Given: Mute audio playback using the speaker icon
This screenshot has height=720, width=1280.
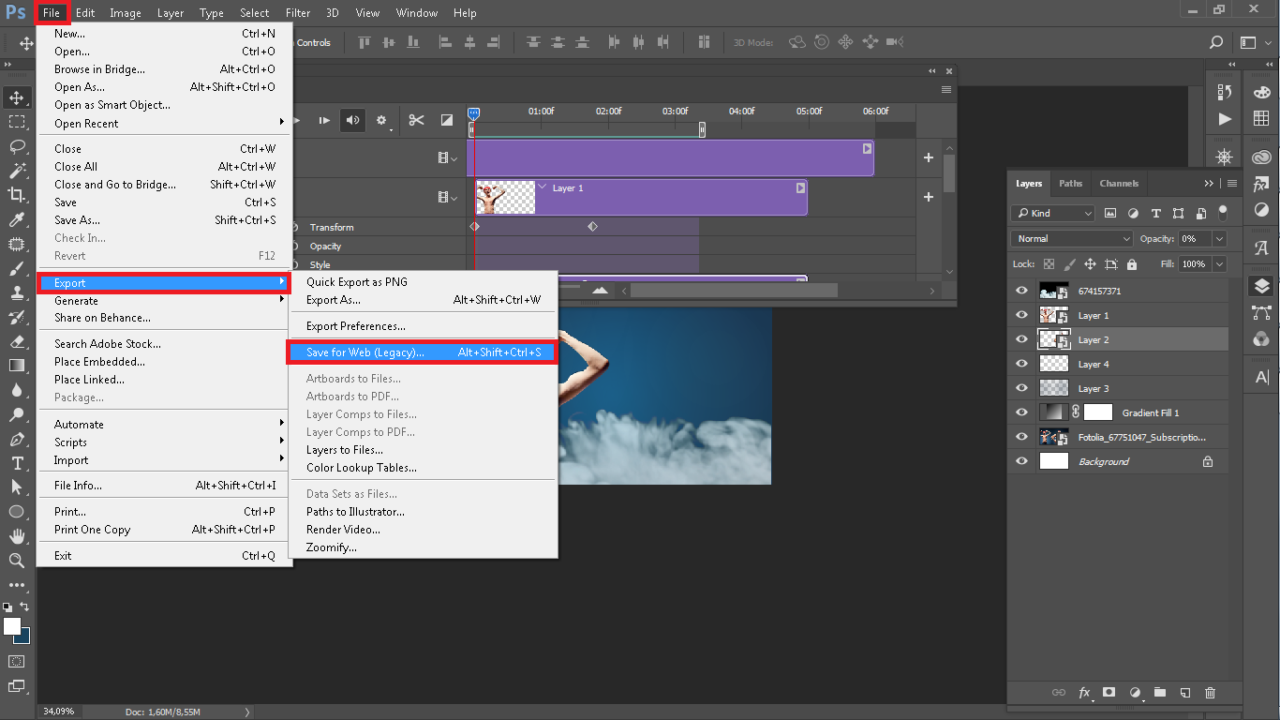Looking at the screenshot, I should (x=352, y=121).
